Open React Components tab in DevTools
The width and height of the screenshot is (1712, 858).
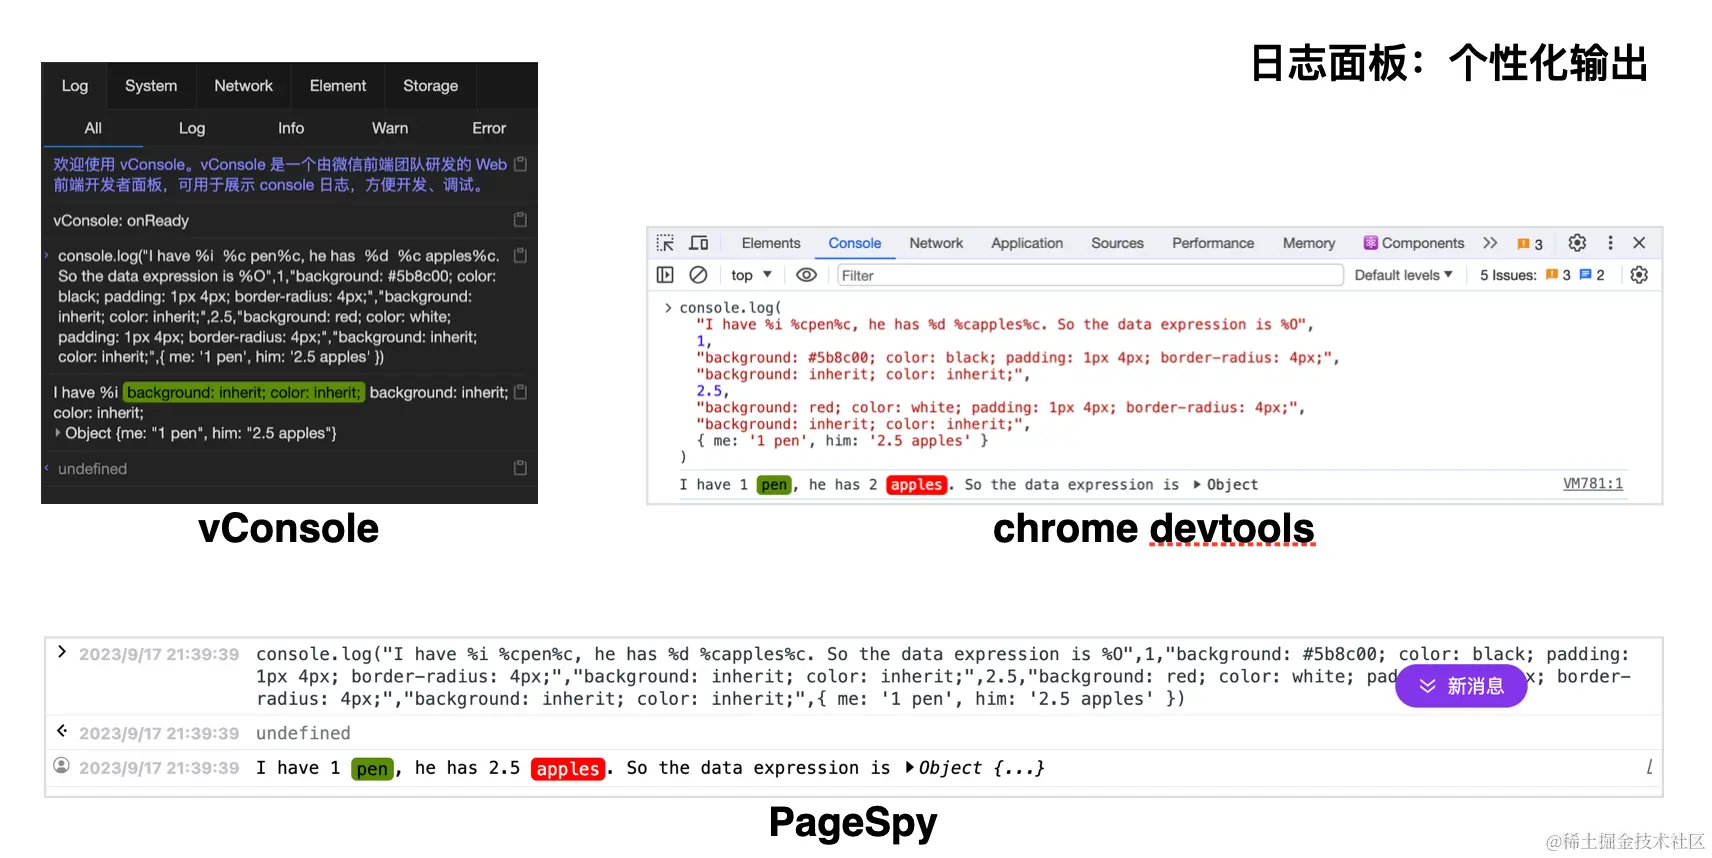pos(1414,243)
